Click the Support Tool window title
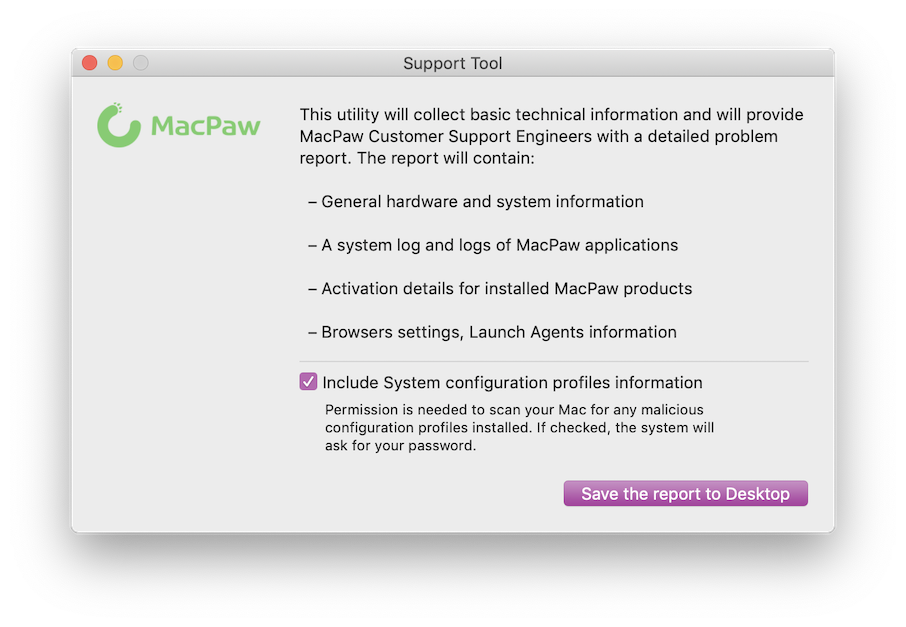The width and height of the screenshot is (906, 627). click(x=452, y=63)
